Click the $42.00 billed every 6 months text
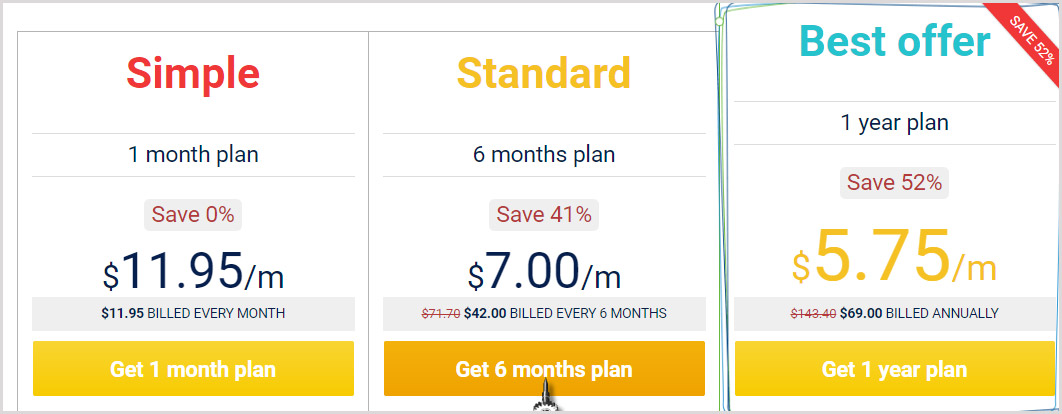1062x414 pixels. click(565, 314)
